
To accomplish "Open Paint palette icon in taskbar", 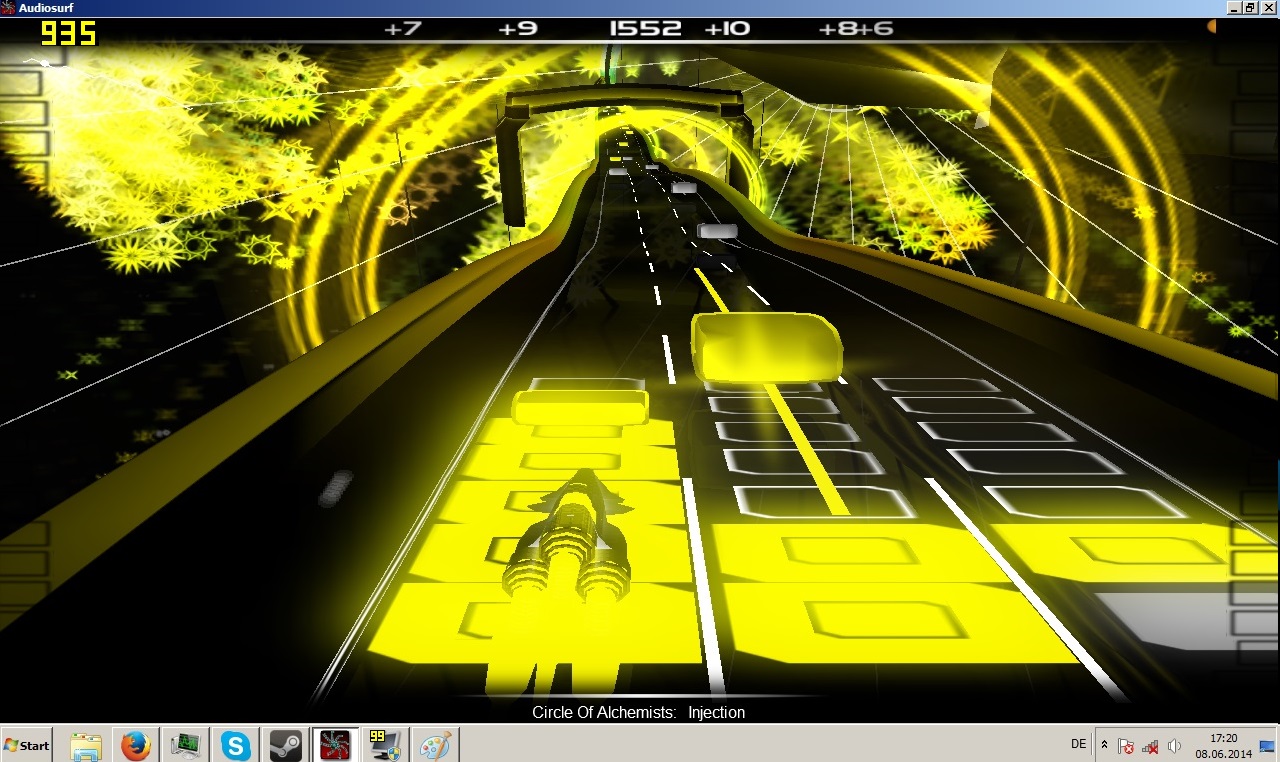I will tap(434, 745).
